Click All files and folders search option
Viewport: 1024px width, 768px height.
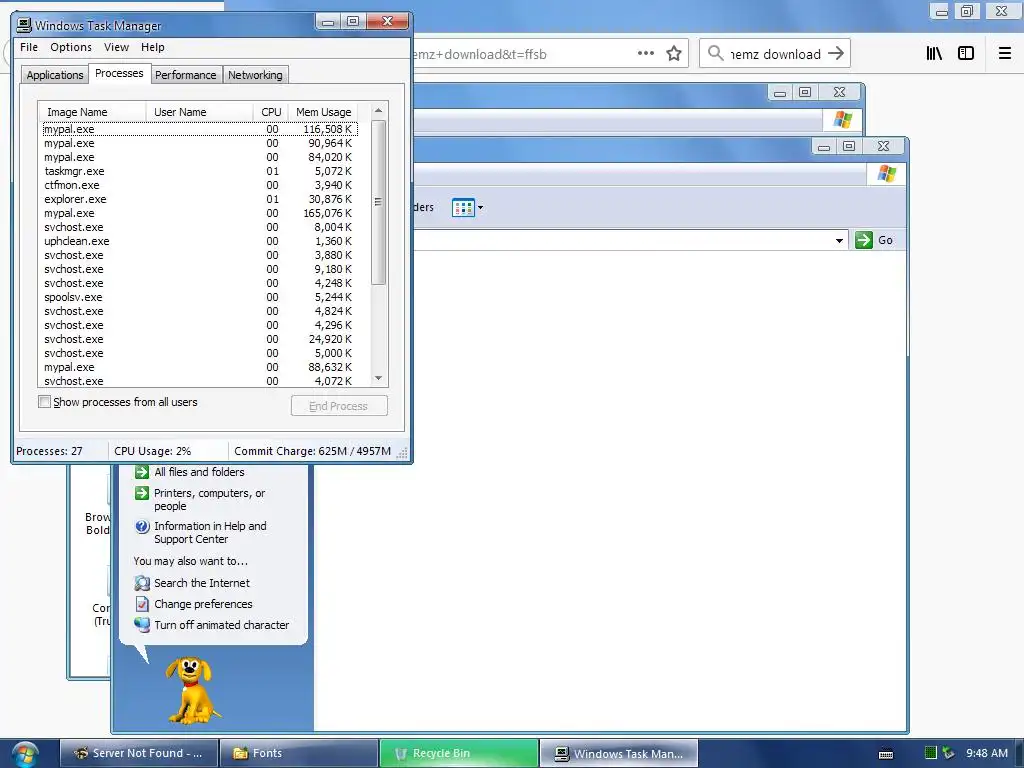[199, 472]
